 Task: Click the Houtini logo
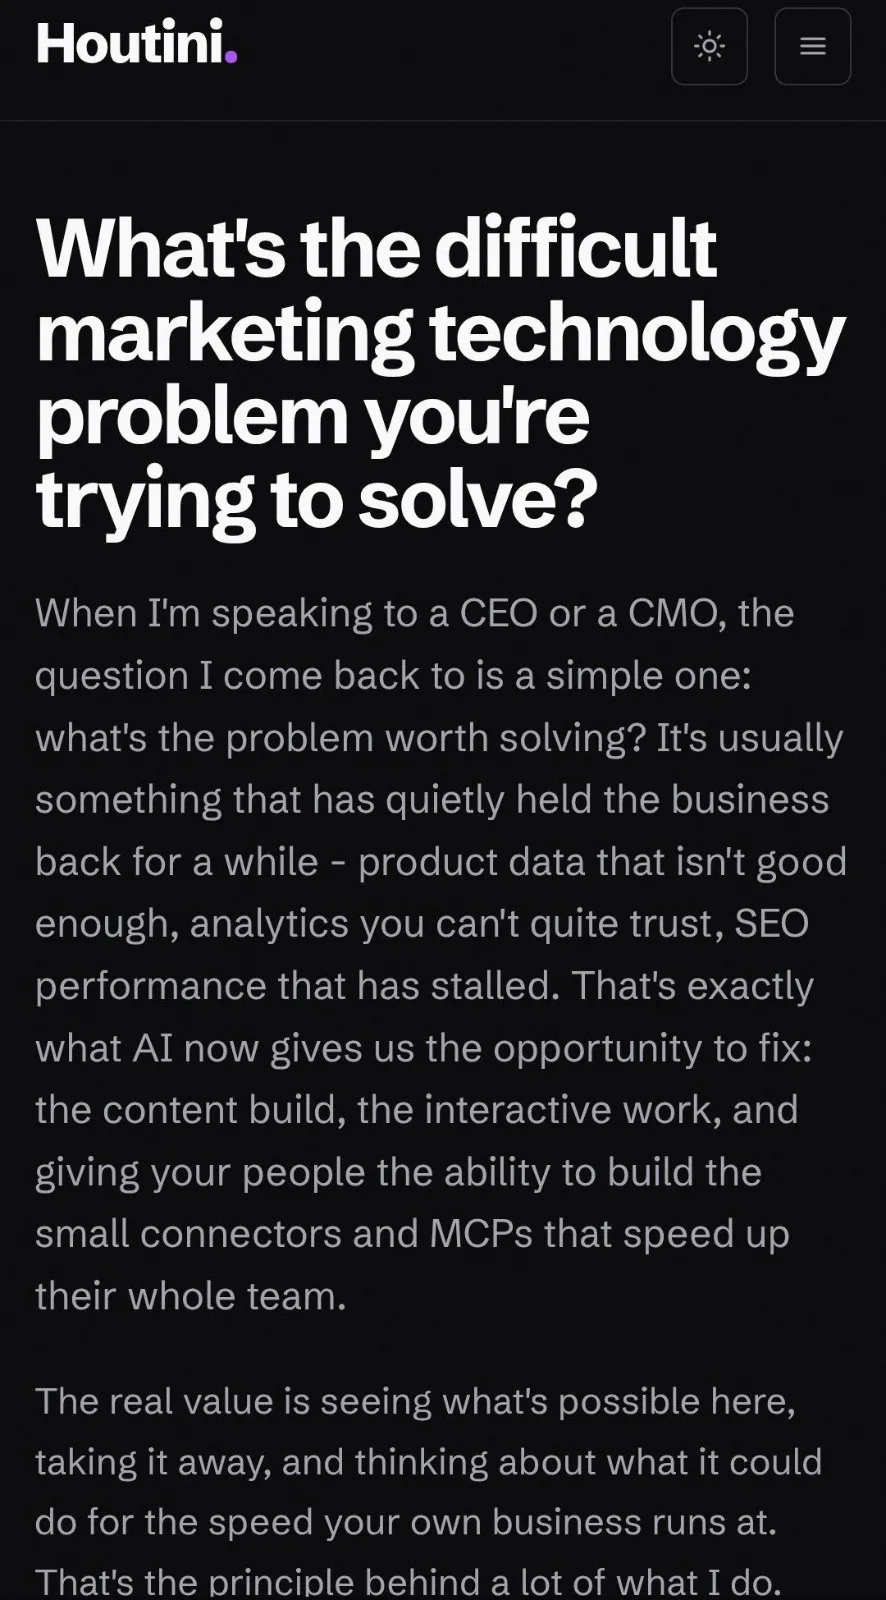(x=136, y=43)
